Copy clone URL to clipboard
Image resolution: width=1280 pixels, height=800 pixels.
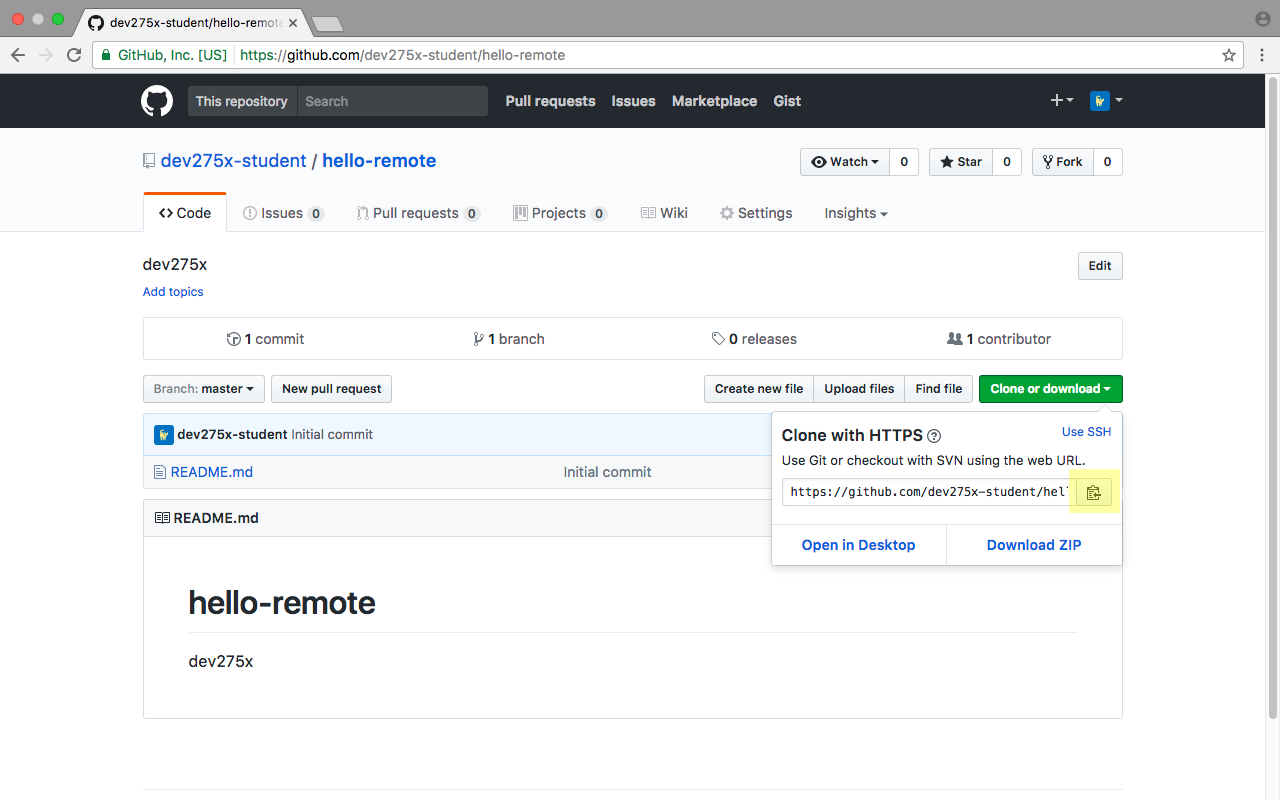1093,492
